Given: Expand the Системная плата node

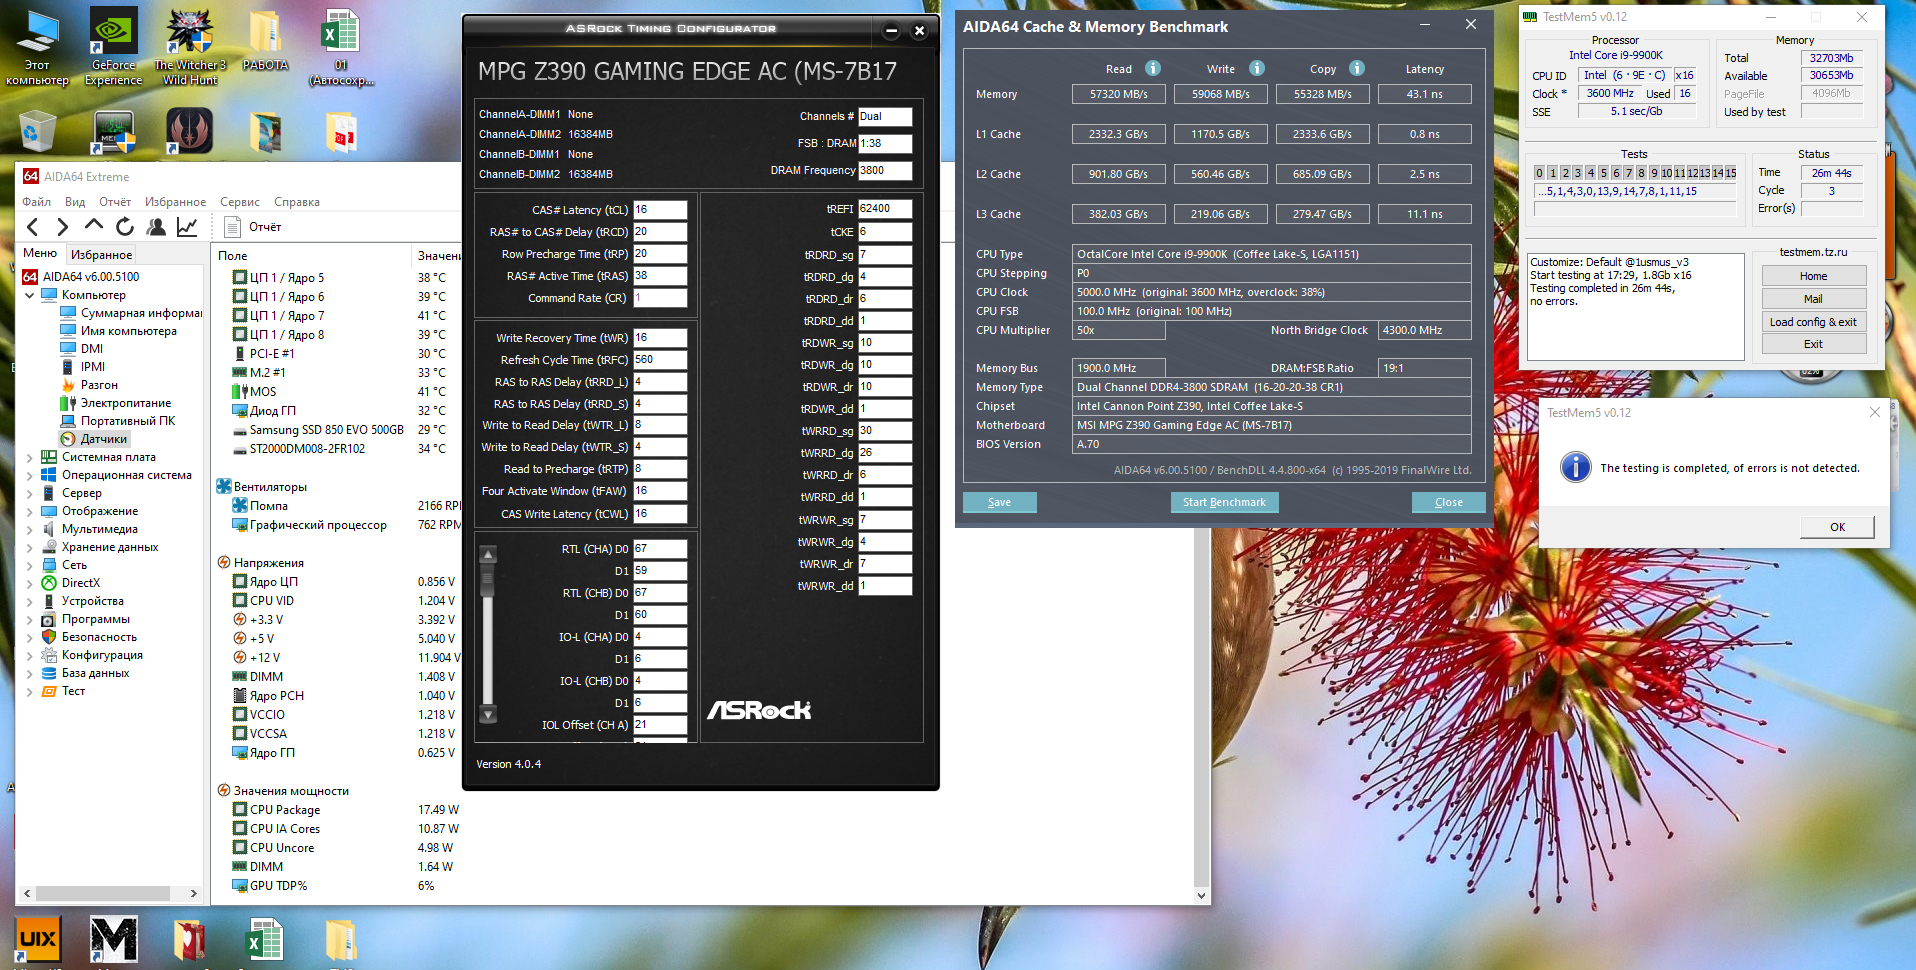Looking at the screenshot, I should tap(29, 457).
